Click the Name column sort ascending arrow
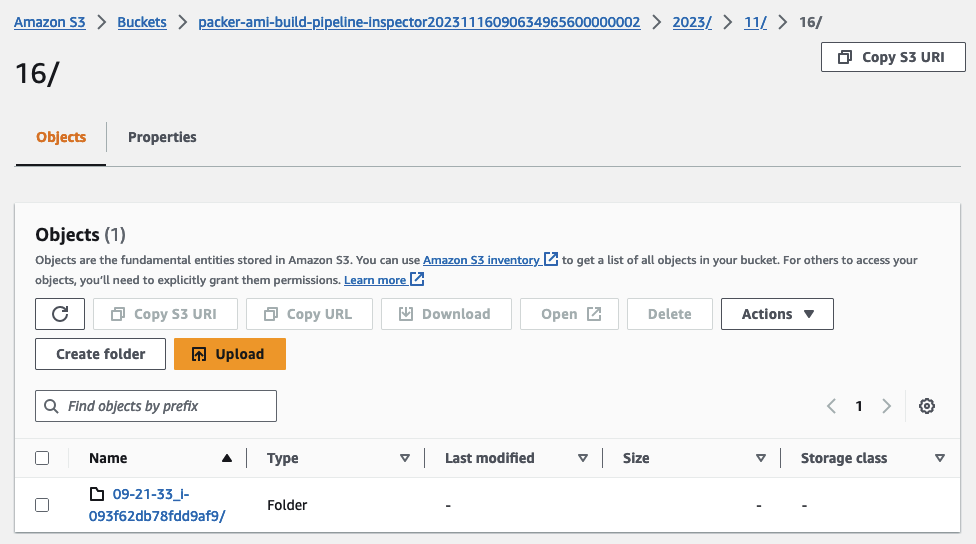This screenshot has width=976, height=544. pos(227,458)
